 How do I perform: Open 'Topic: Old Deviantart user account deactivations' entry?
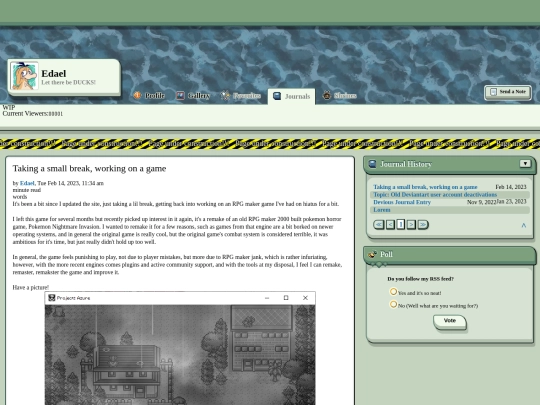[x=435, y=195]
